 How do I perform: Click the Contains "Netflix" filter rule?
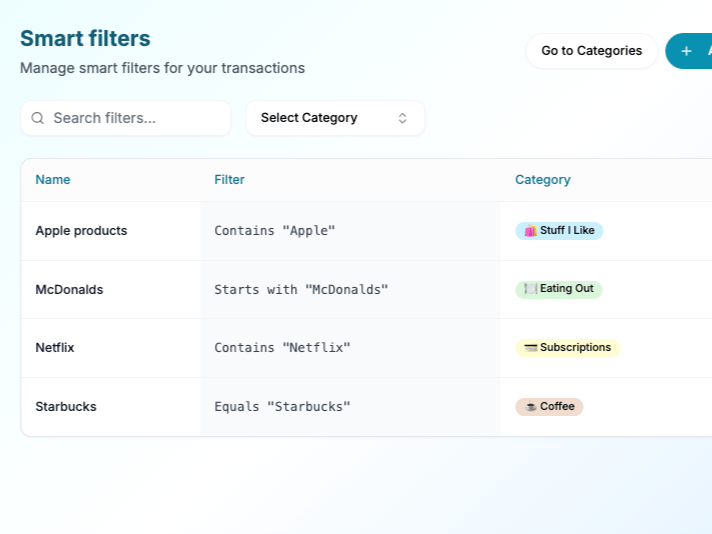tap(282, 348)
